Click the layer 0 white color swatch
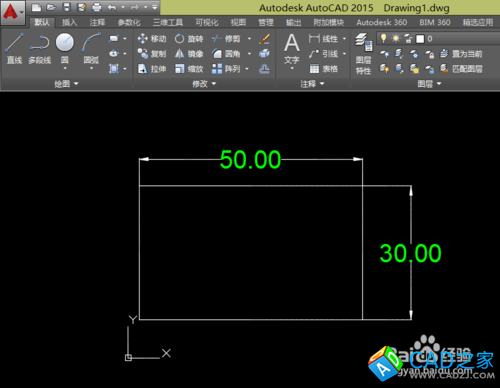The image size is (500, 388). (x=420, y=39)
